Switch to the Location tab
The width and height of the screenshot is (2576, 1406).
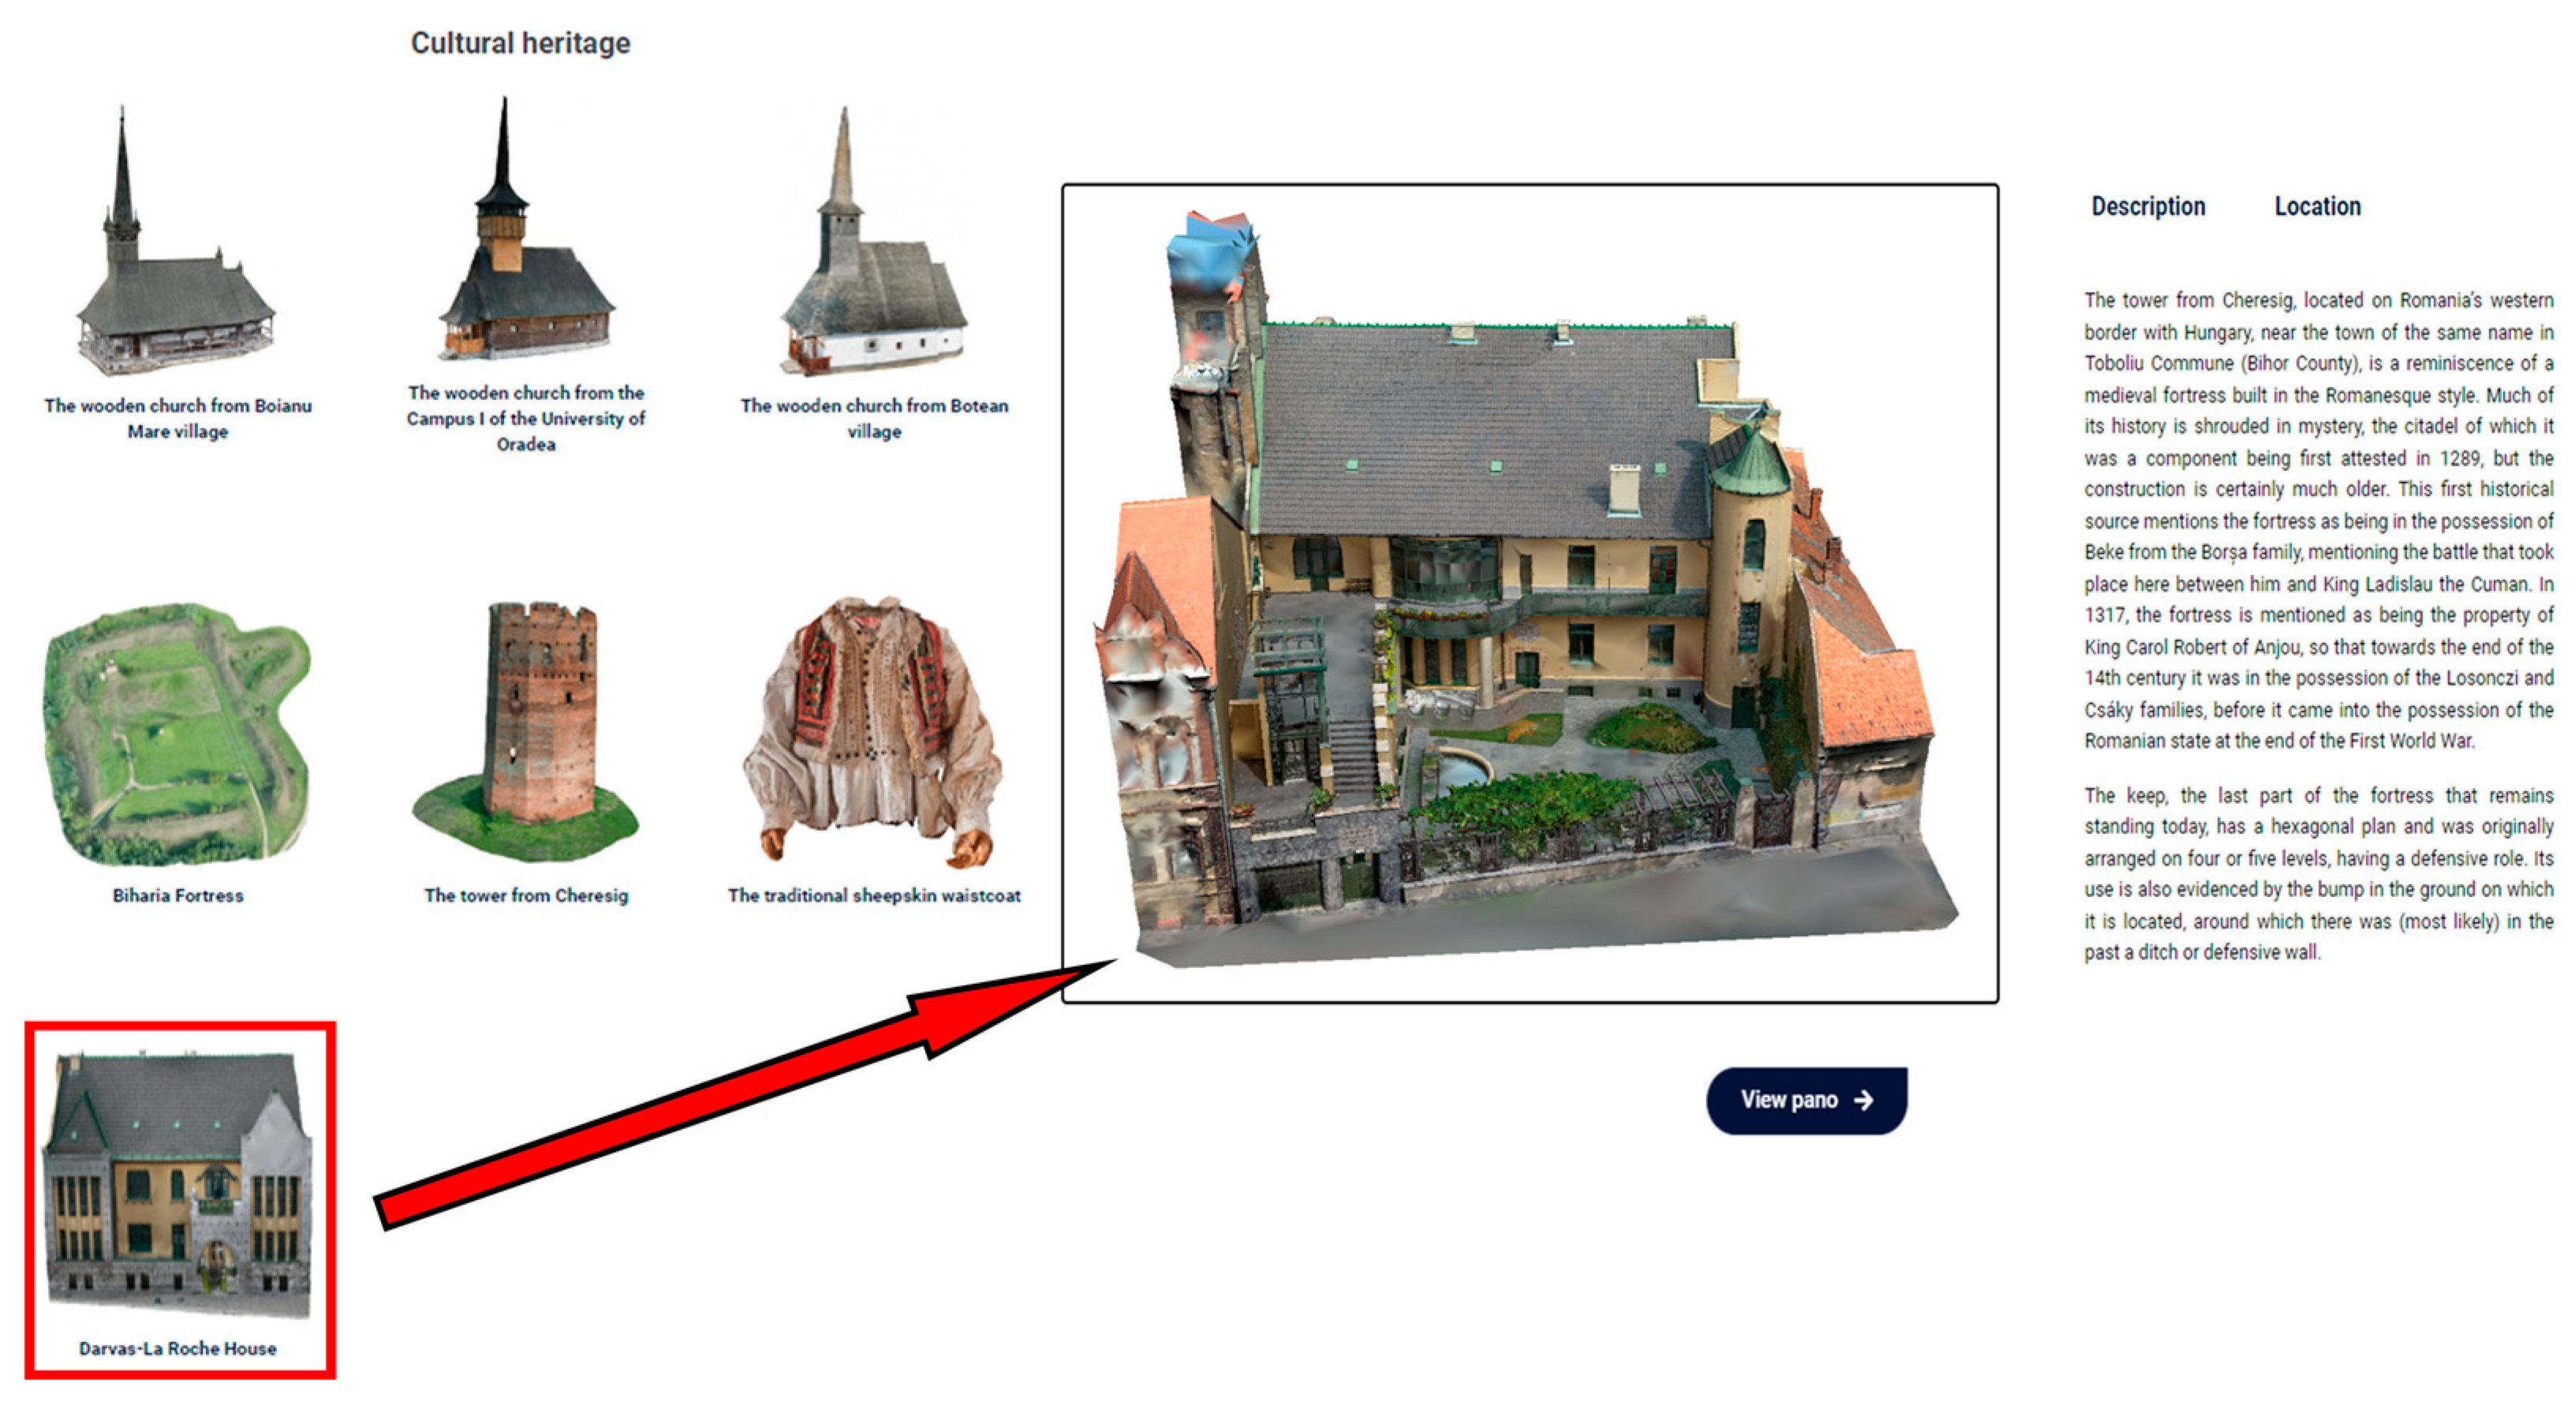pyautogui.click(x=2317, y=207)
